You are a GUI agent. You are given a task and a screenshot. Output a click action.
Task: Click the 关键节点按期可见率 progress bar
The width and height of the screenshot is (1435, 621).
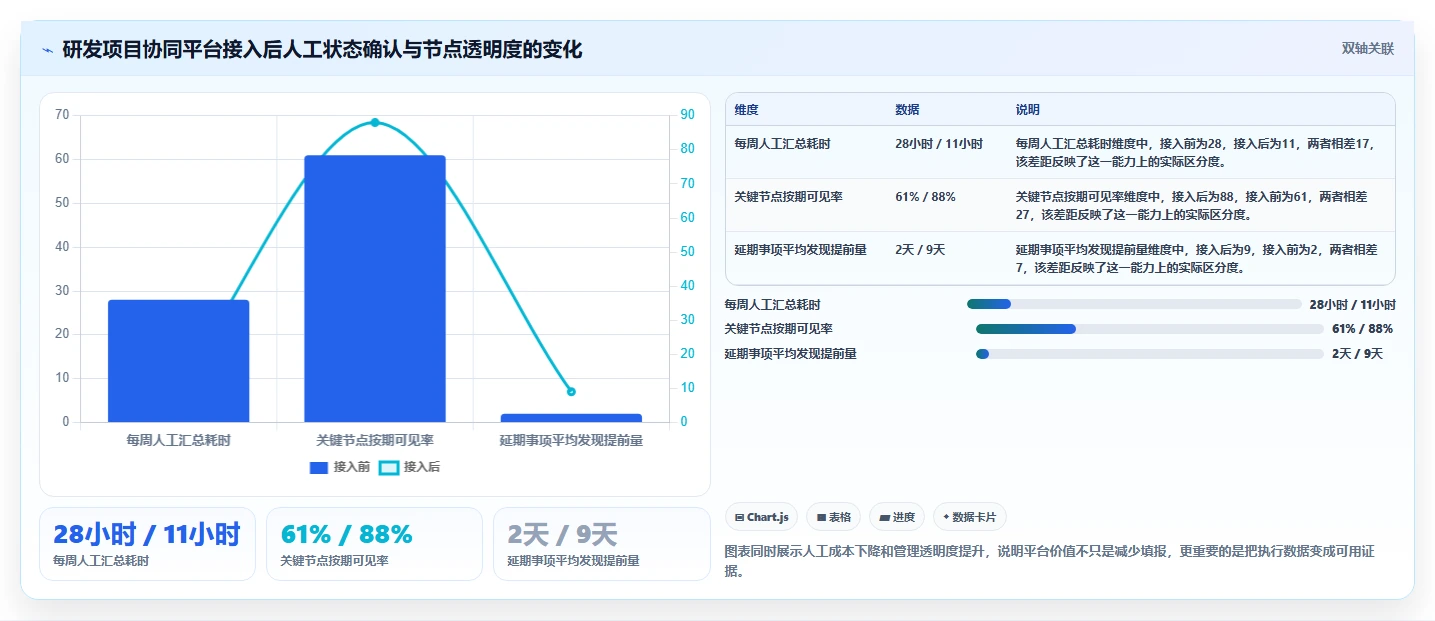tap(1150, 329)
